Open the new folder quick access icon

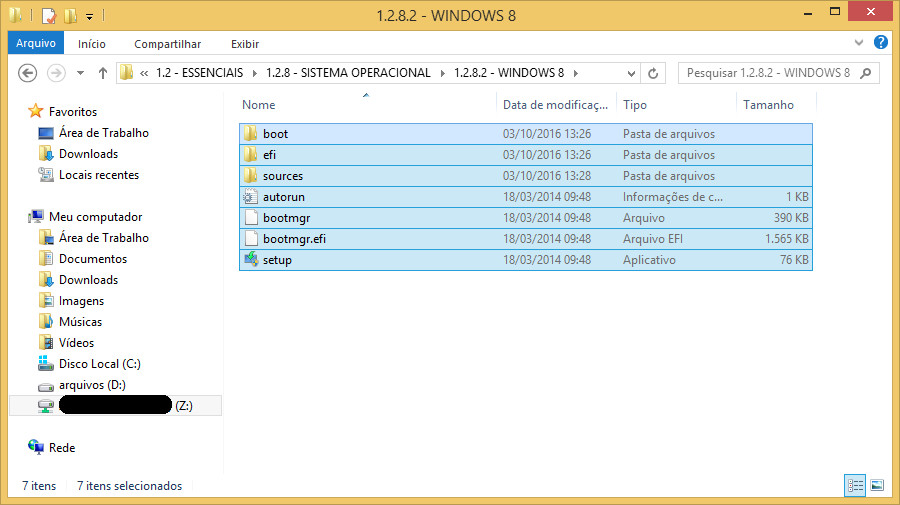71,15
